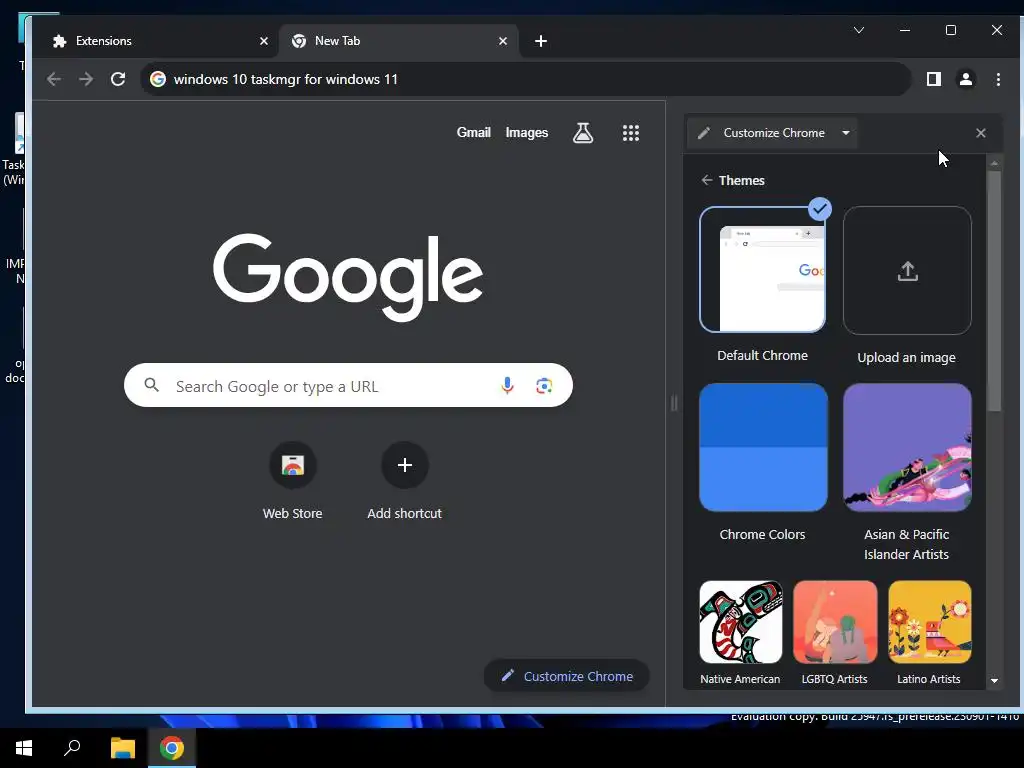Open the Native American theme collection
This screenshot has height=768, width=1024.
click(x=741, y=622)
